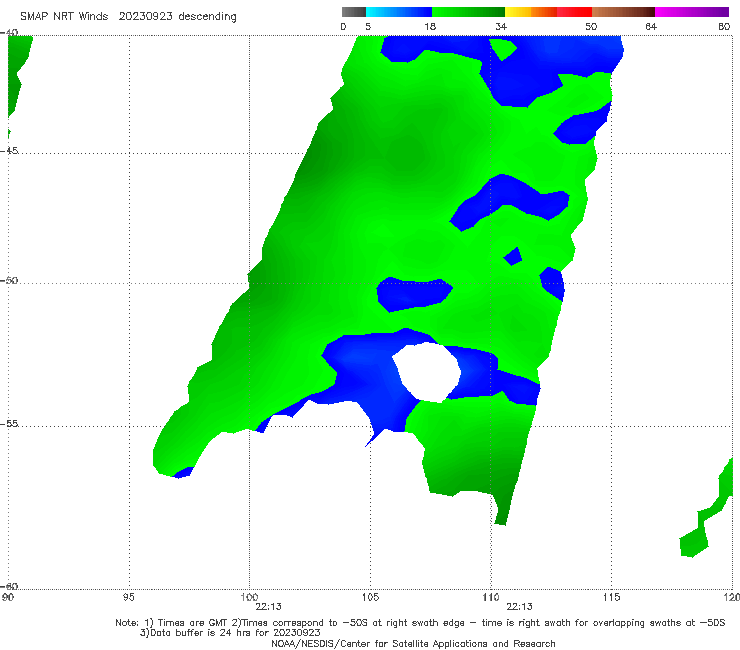740x650 pixels.
Task: Click the colorbar label '34'
Action: [501, 26]
